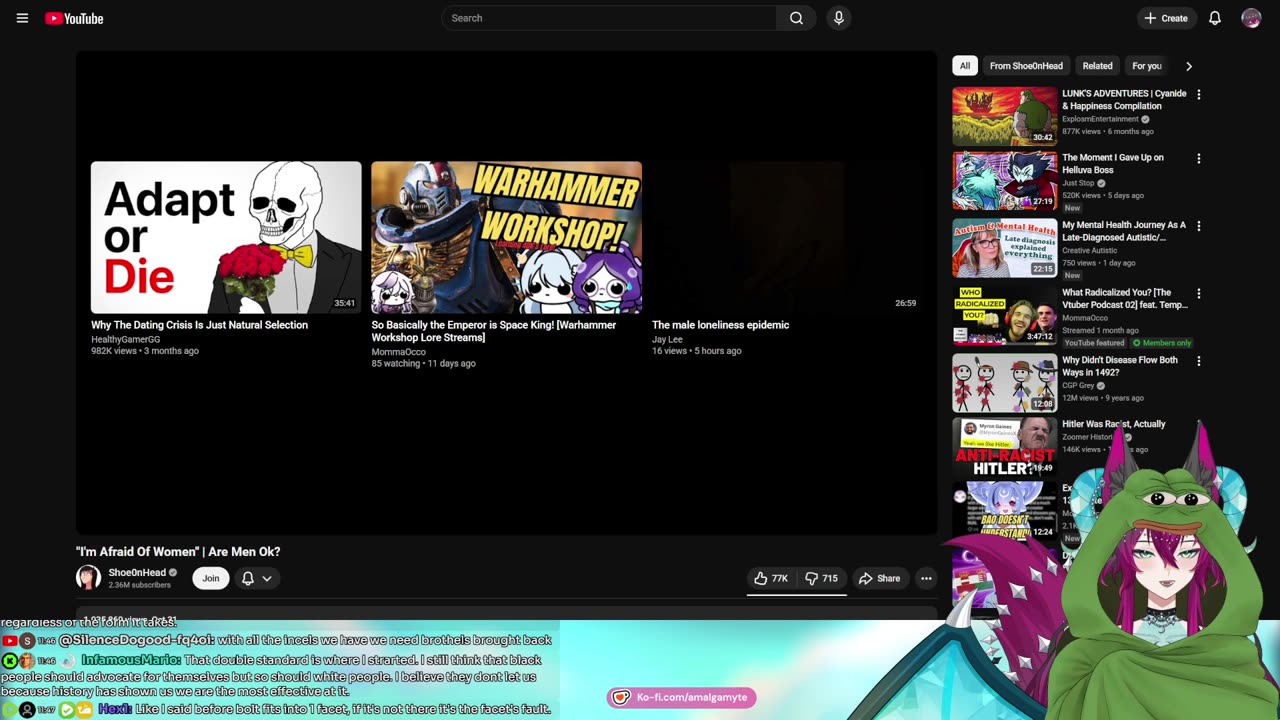Open What Radicalized You sidebar thumbnail

pos(1004,316)
